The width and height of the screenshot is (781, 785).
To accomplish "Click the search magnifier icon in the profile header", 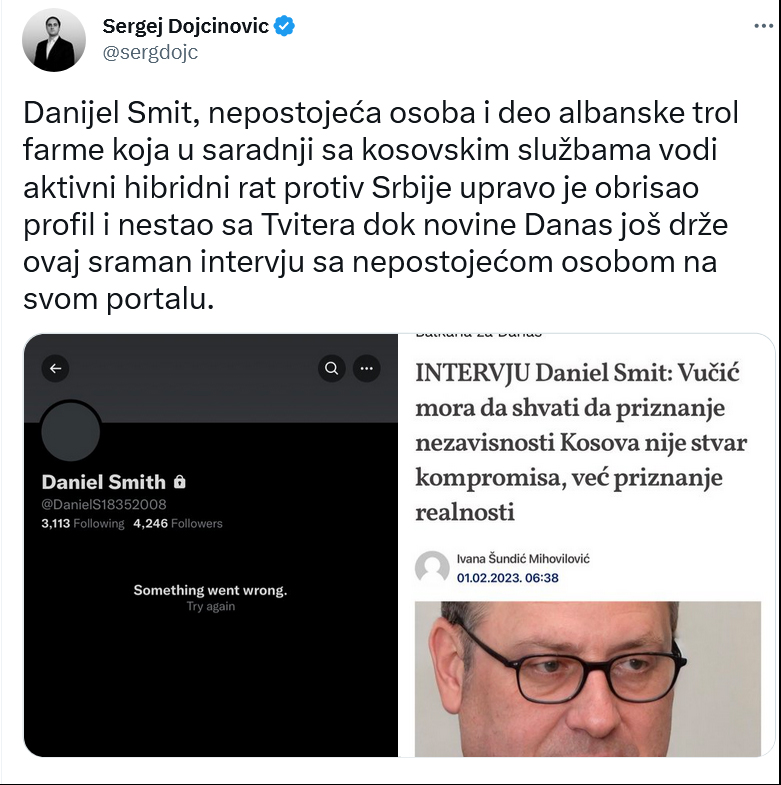I will coord(331,368).
